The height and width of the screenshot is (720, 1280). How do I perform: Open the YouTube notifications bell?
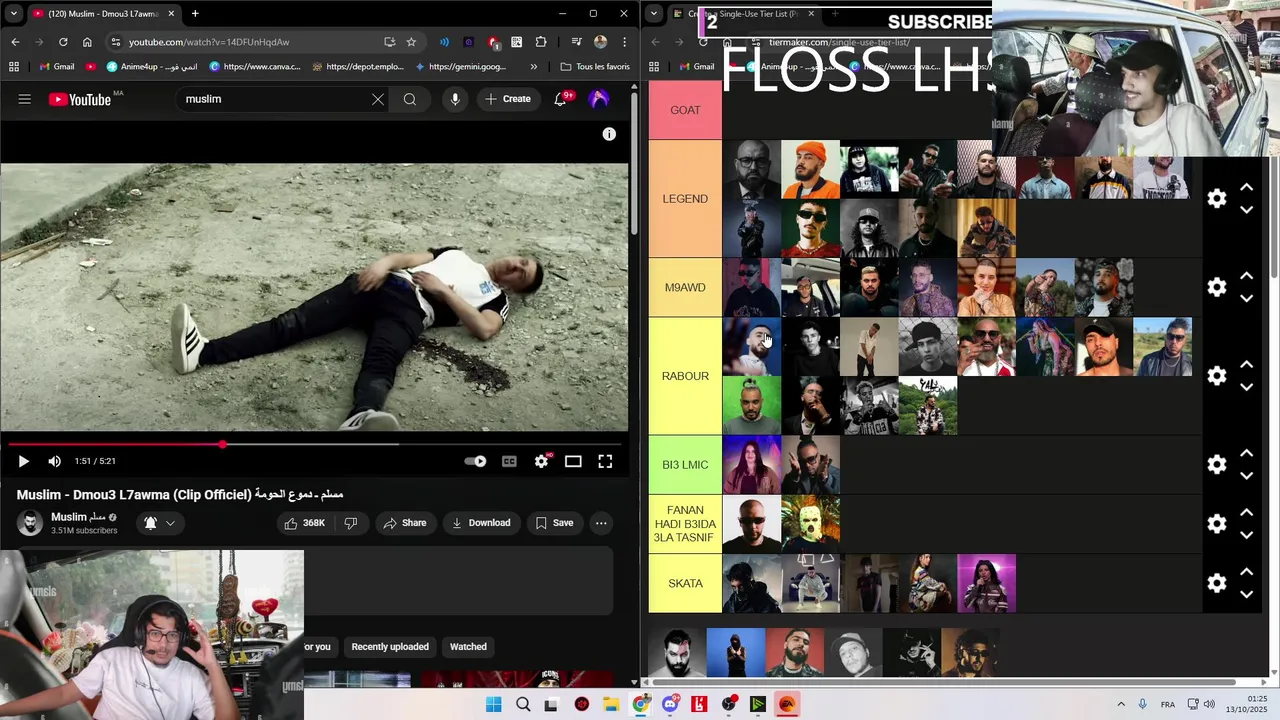click(x=561, y=99)
